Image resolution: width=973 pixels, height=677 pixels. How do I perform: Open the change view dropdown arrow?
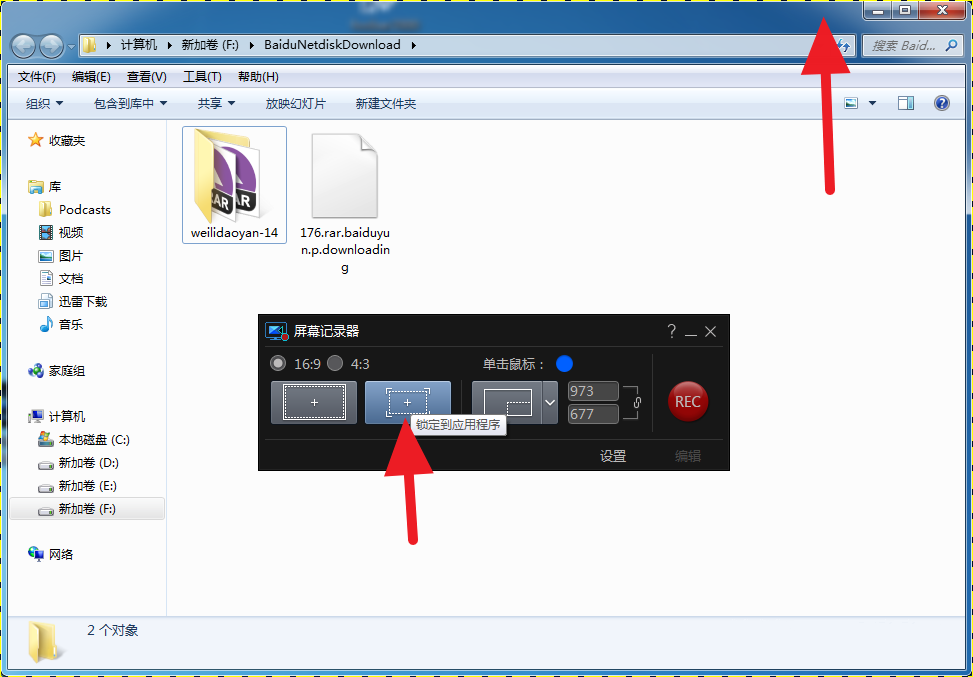point(870,102)
